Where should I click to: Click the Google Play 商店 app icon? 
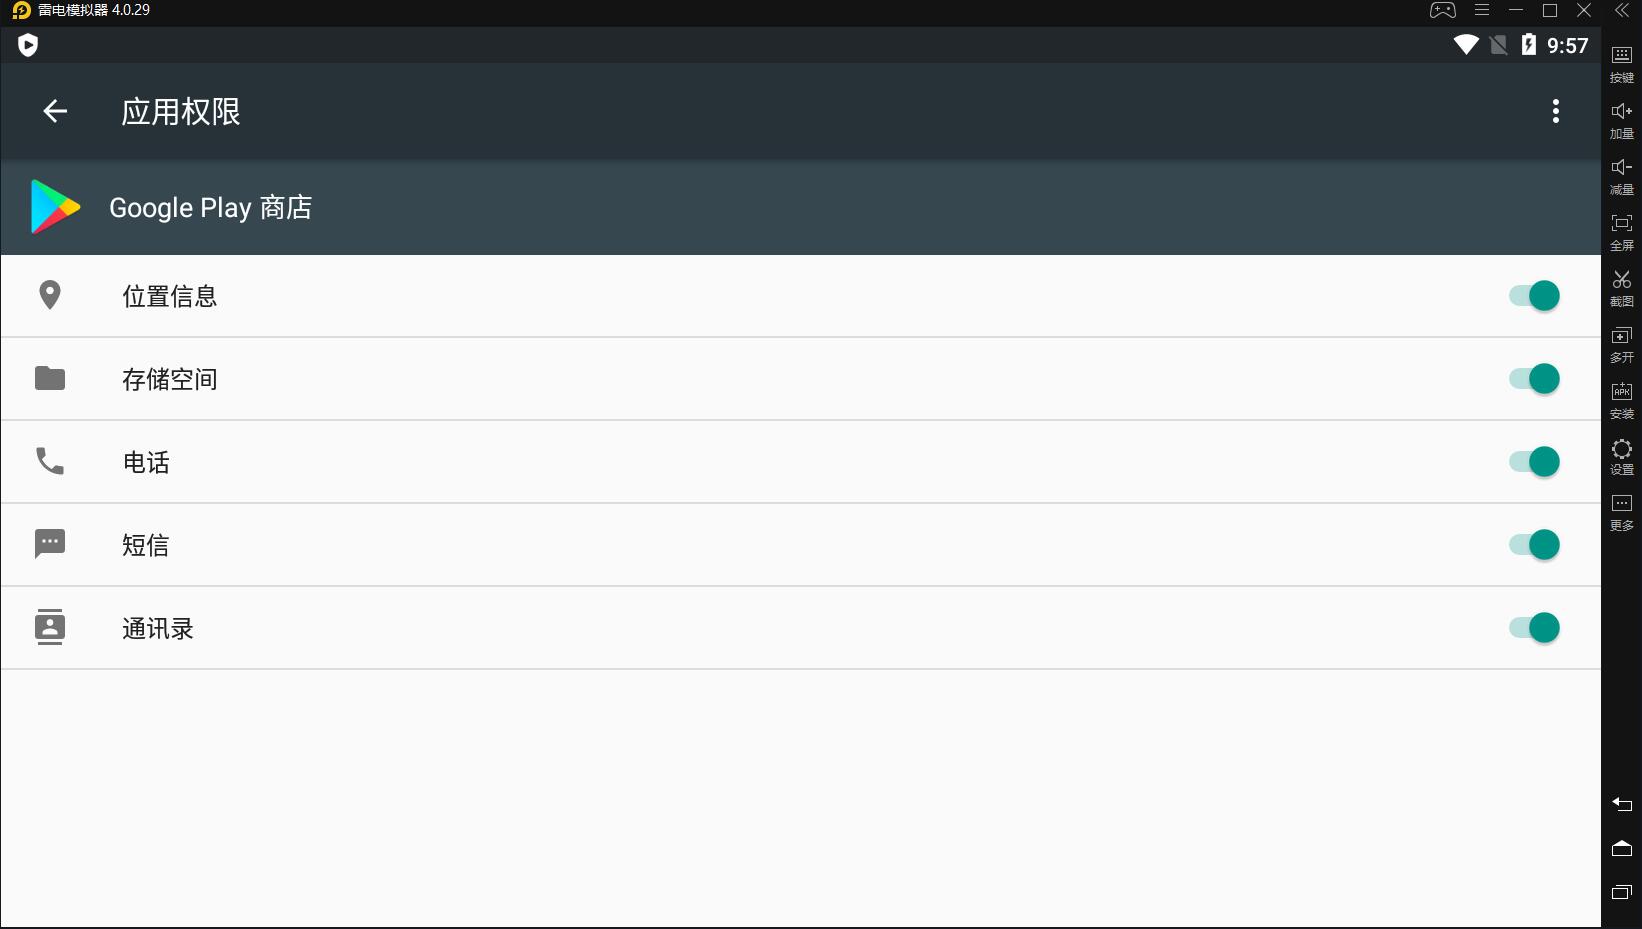click(x=55, y=207)
